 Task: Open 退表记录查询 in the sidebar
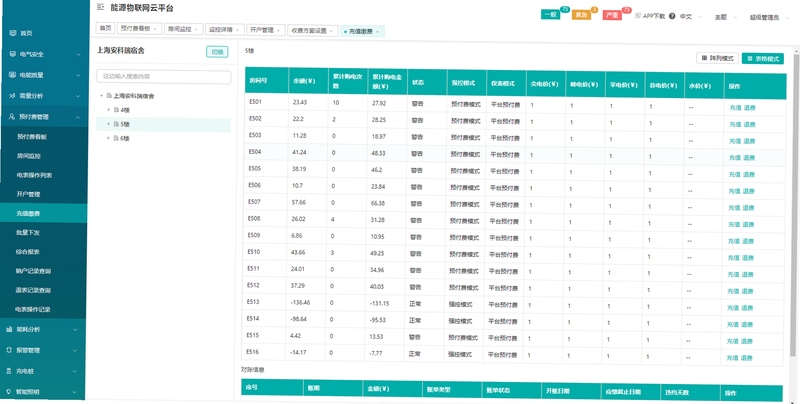[33, 290]
